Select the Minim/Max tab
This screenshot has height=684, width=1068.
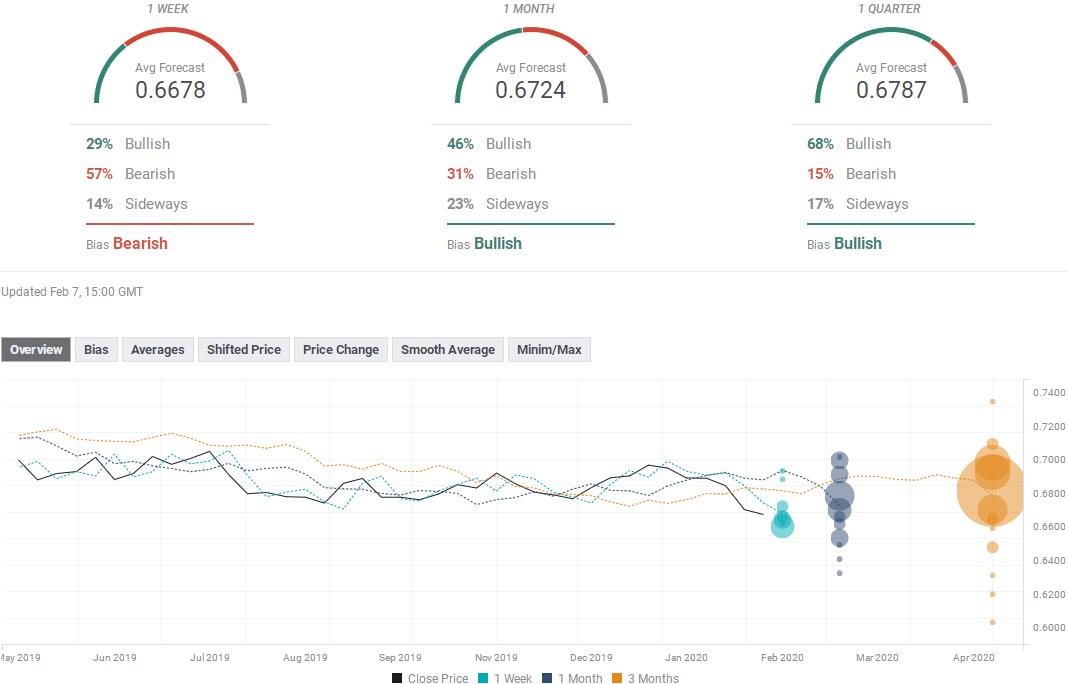coord(549,349)
